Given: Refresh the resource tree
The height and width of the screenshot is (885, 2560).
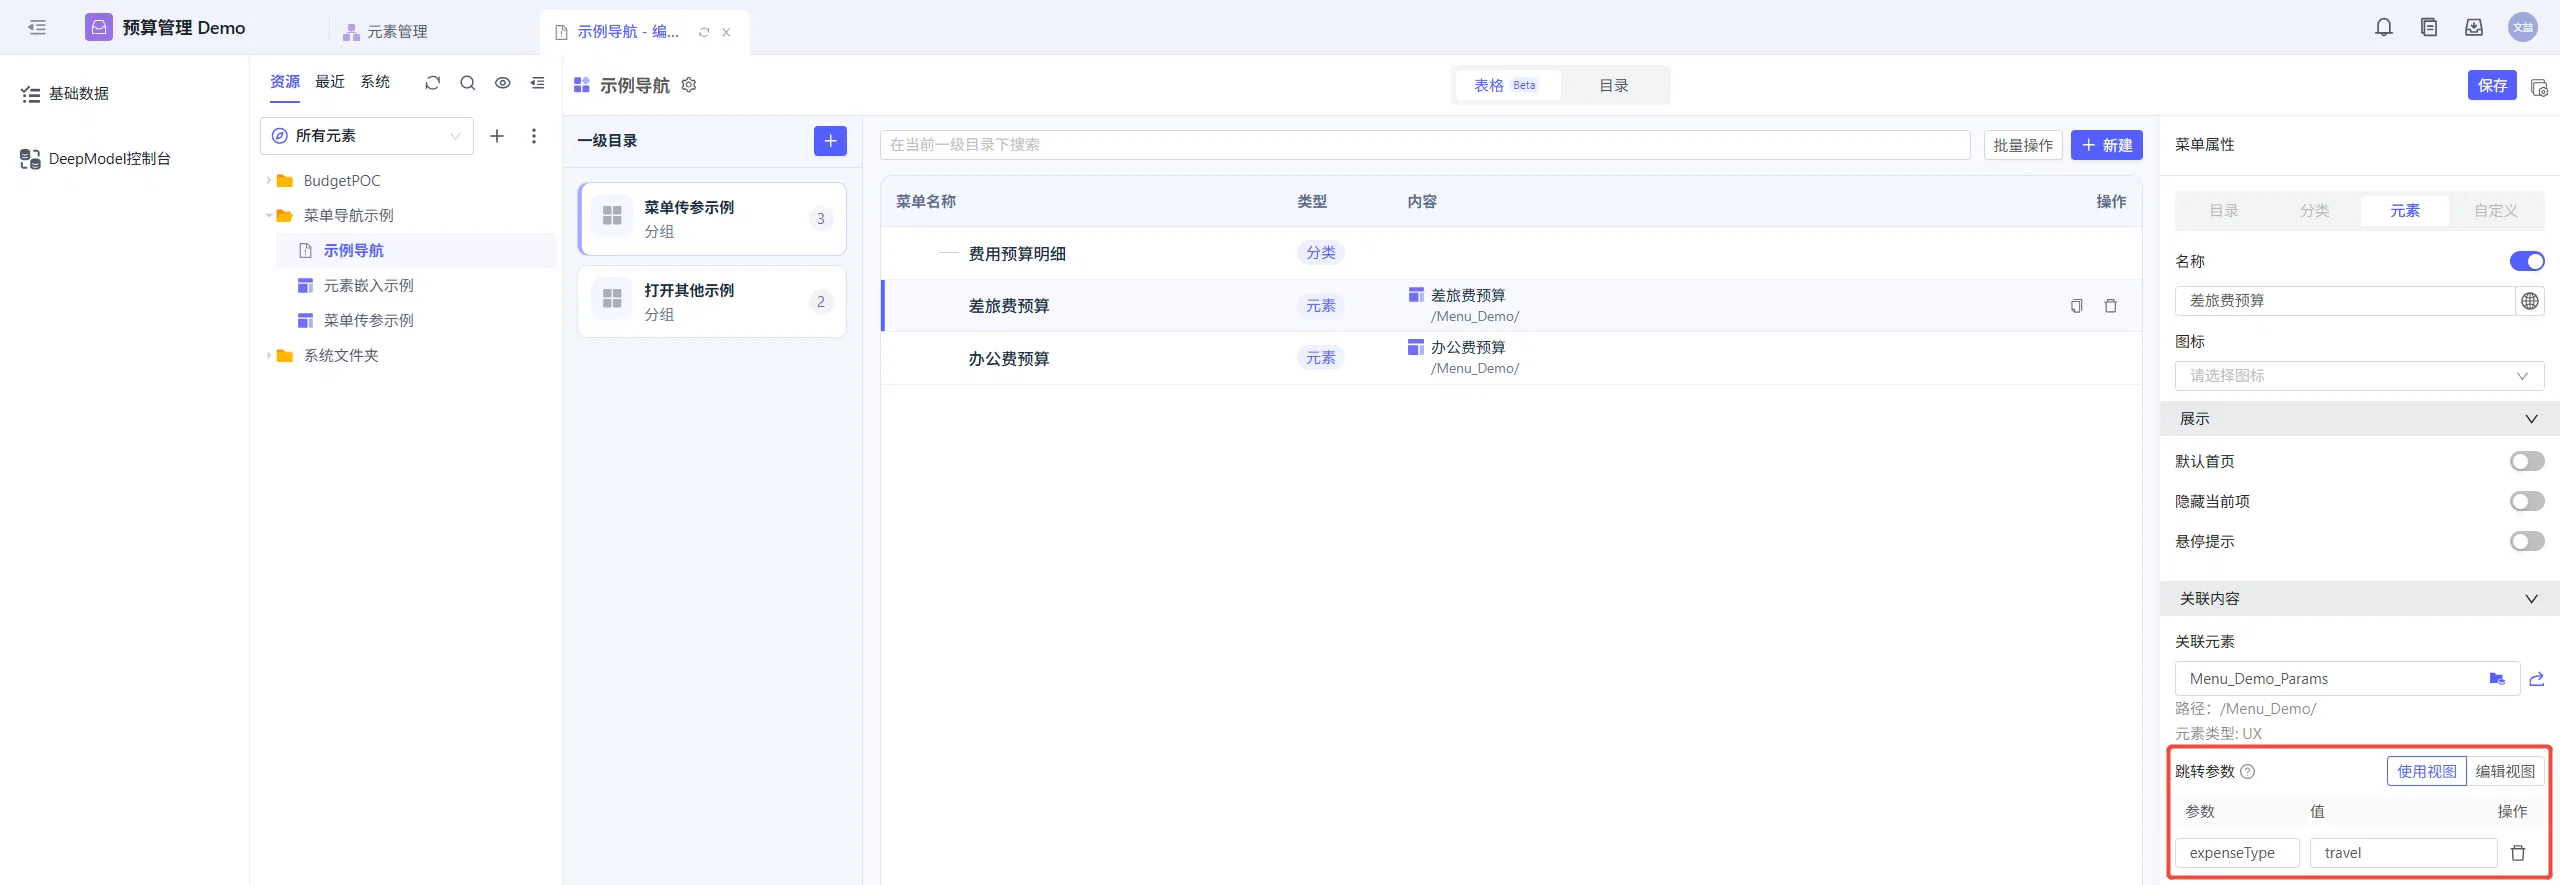Looking at the screenshot, I should 432,83.
